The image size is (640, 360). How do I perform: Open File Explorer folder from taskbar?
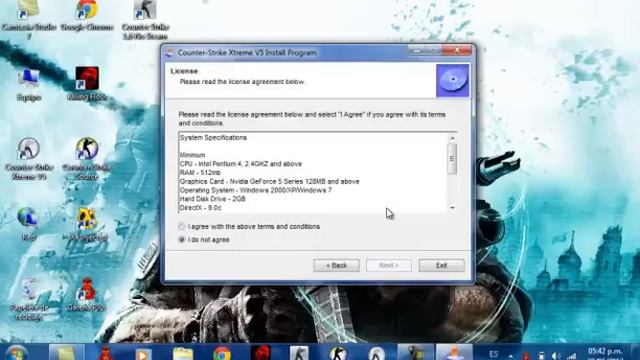[x=182, y=353]
